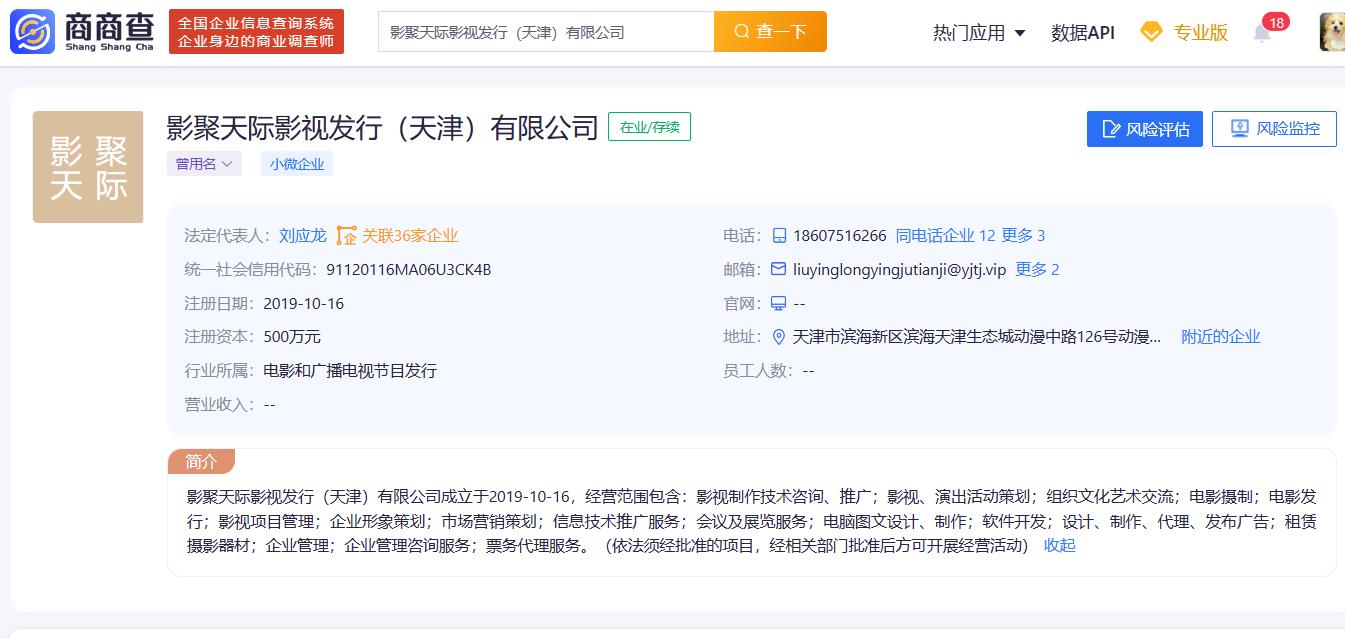Image resolution: width=1345 pixels, height=639 pixels.
Task: Click the monitor icon beside 官网
Action: [x=779, y=303]
